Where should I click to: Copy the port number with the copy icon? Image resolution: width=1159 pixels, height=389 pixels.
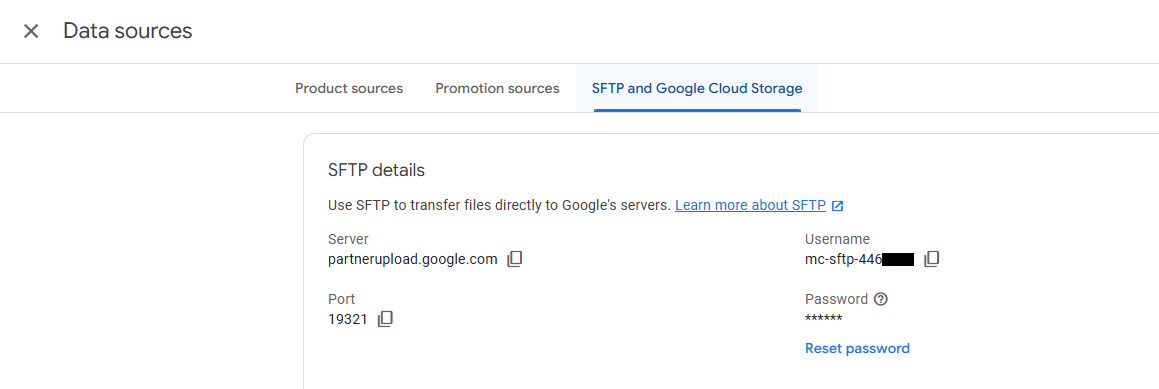point(384,319)
